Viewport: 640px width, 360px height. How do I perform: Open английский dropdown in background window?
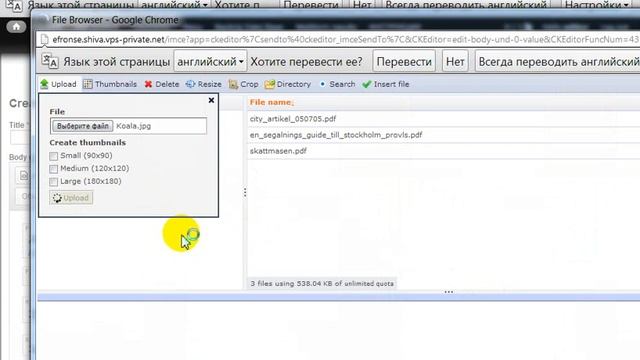174,5
